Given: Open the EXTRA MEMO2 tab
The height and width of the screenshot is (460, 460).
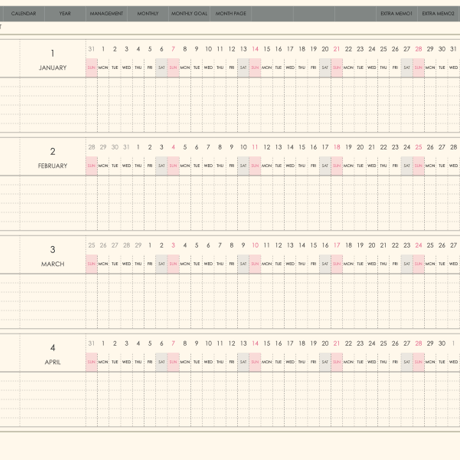Looking at the screenshot, I should [x=438, y=14].
